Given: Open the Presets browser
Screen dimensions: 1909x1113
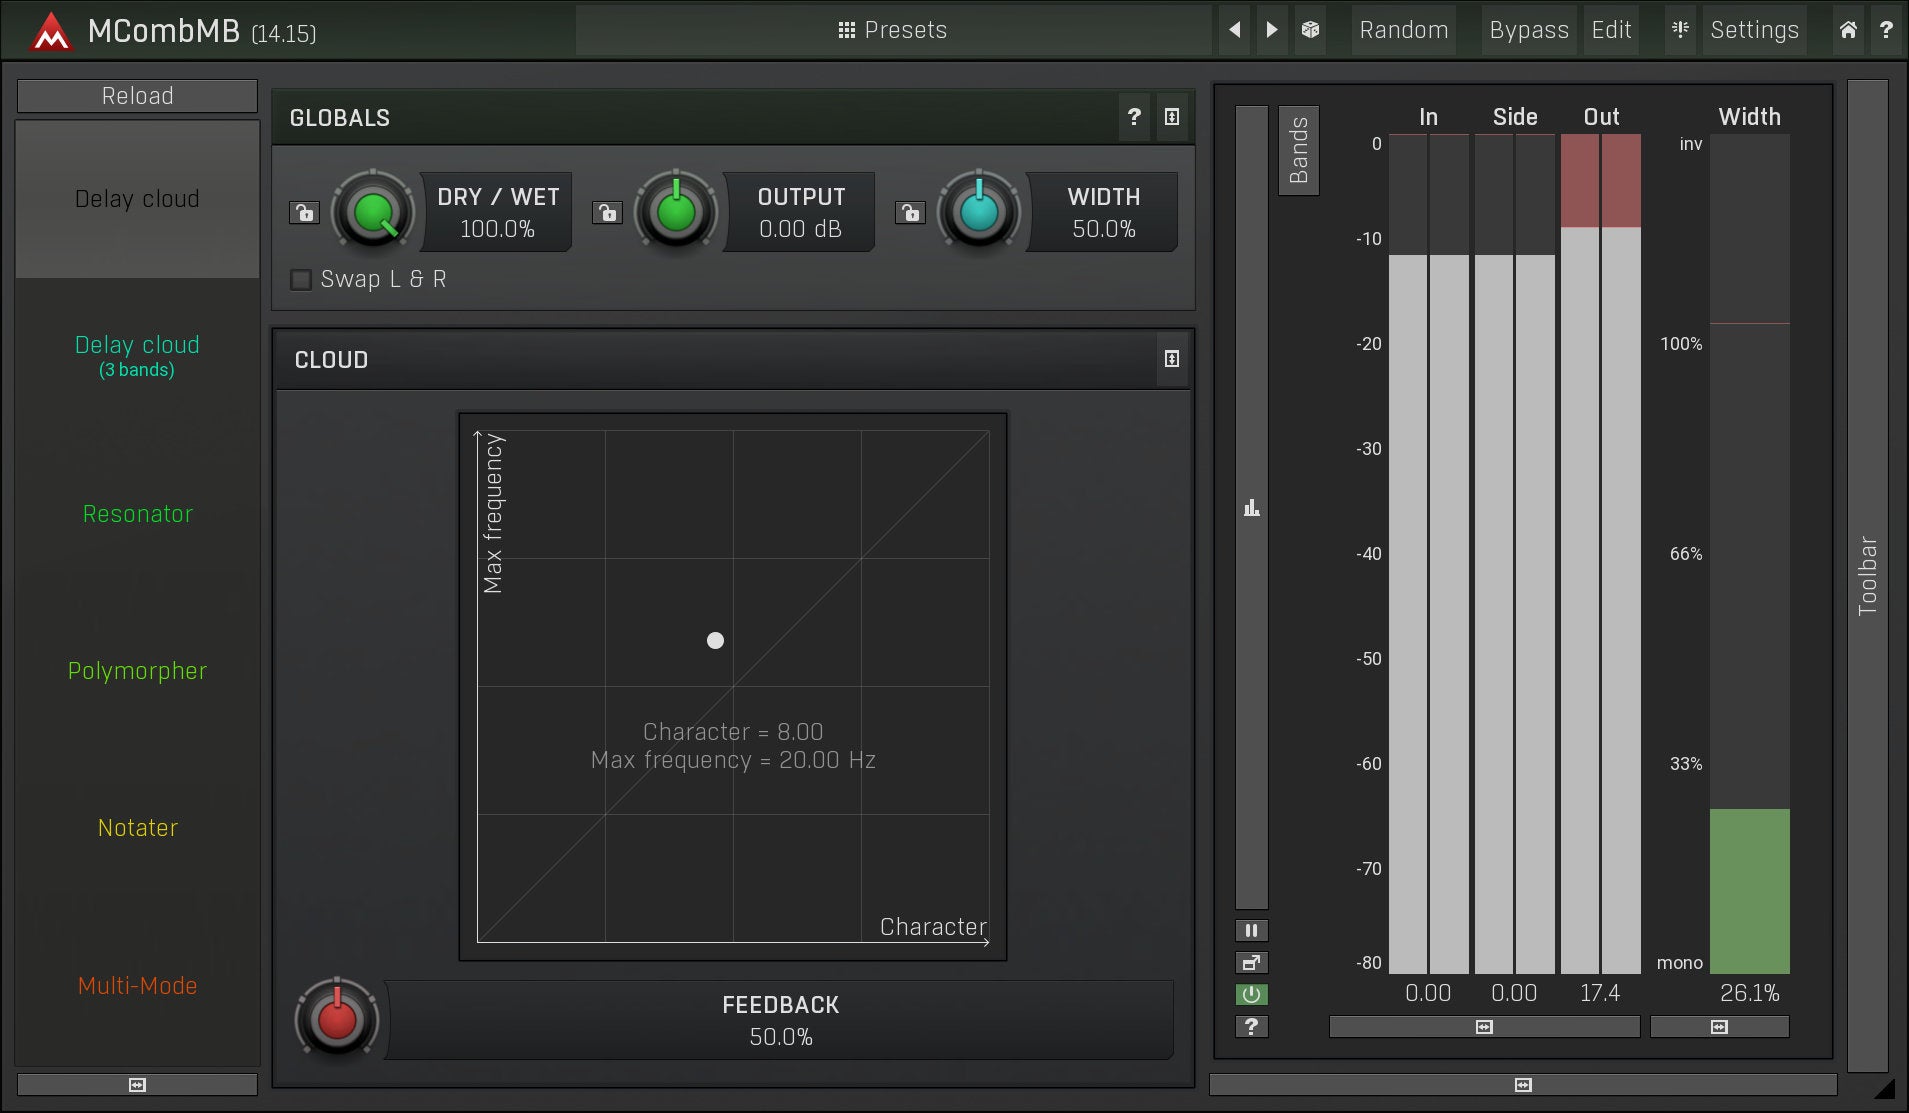Looking at the screenshot, I should (892, 30).
